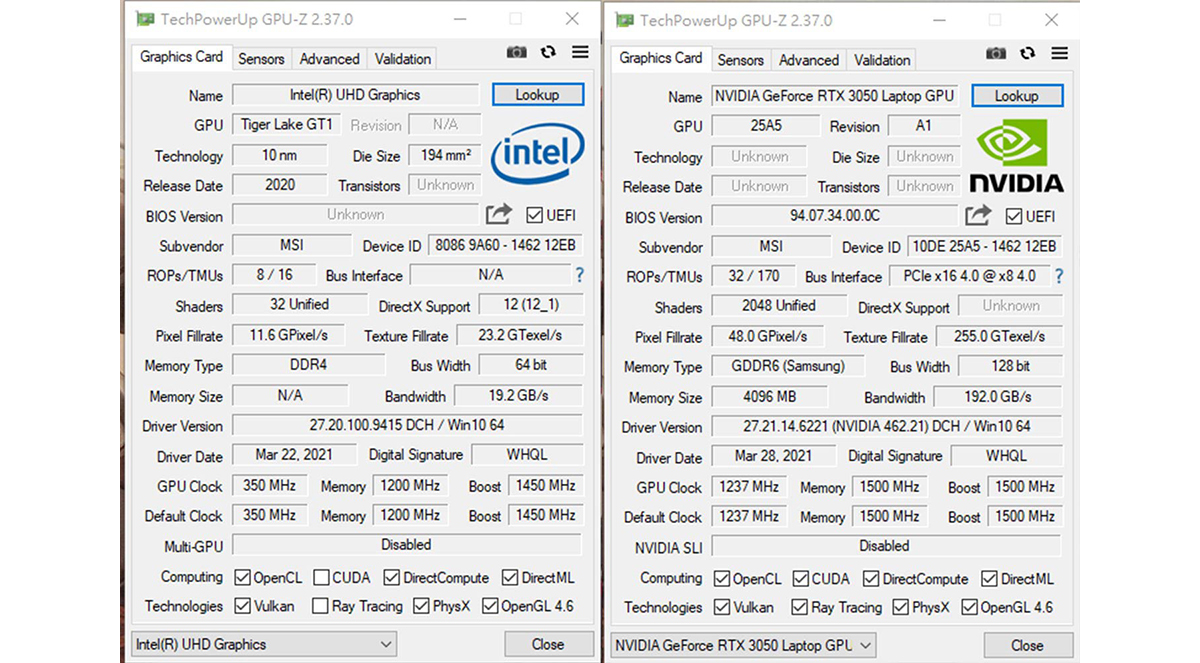
Task: Switch to Advanced tab in Intel window
Action: 329,59
